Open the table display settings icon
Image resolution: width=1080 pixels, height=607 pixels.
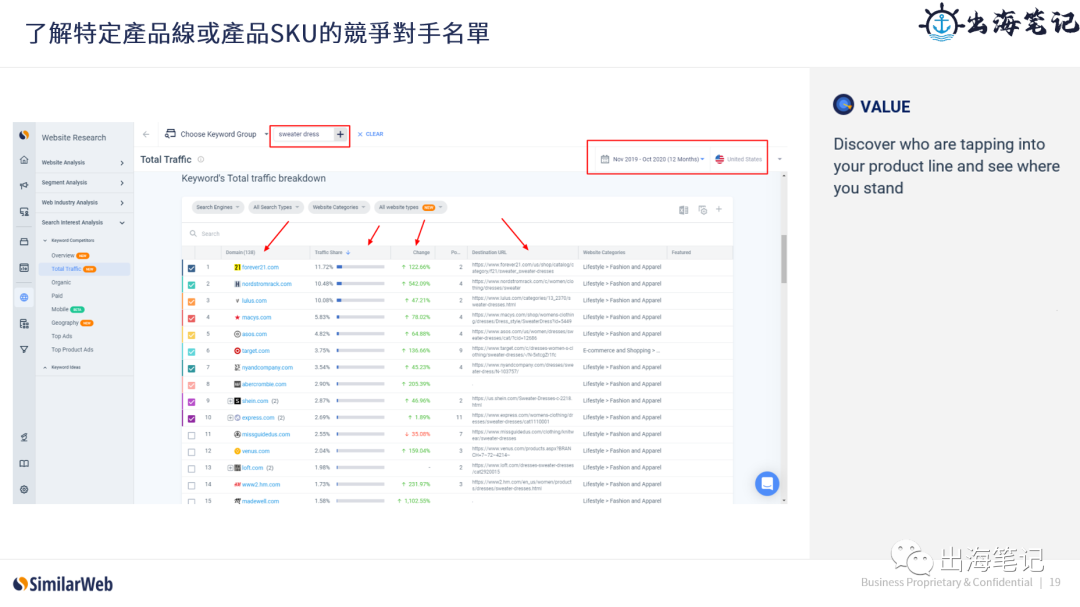704,209
